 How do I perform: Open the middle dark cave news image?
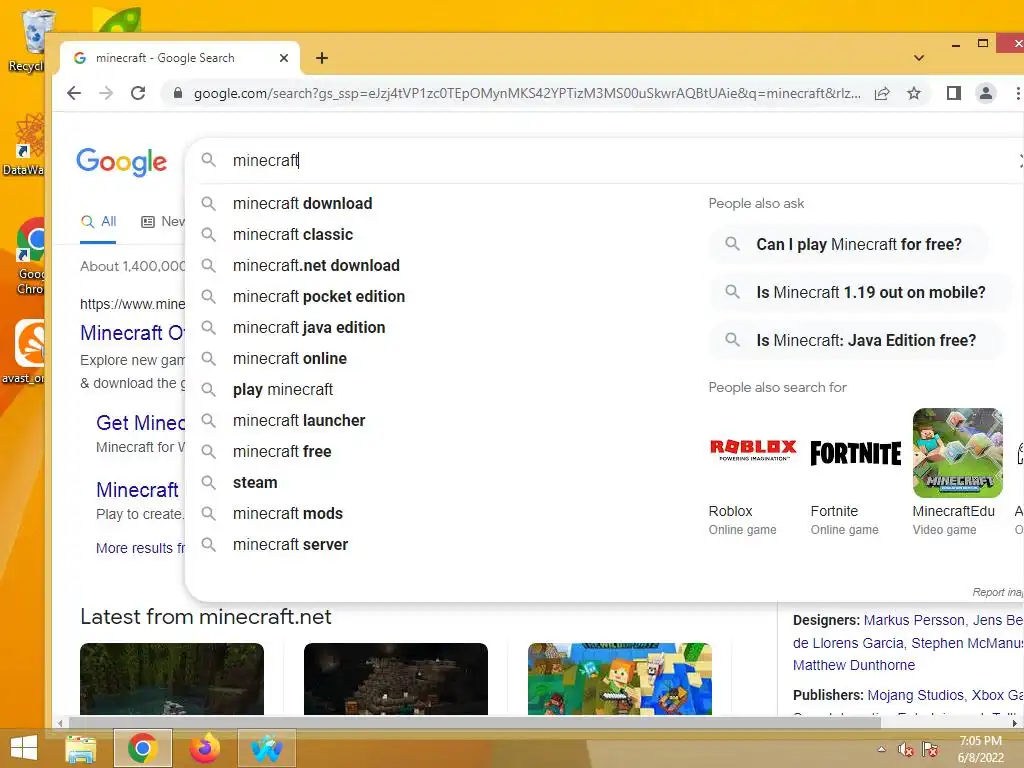(396, 679)
